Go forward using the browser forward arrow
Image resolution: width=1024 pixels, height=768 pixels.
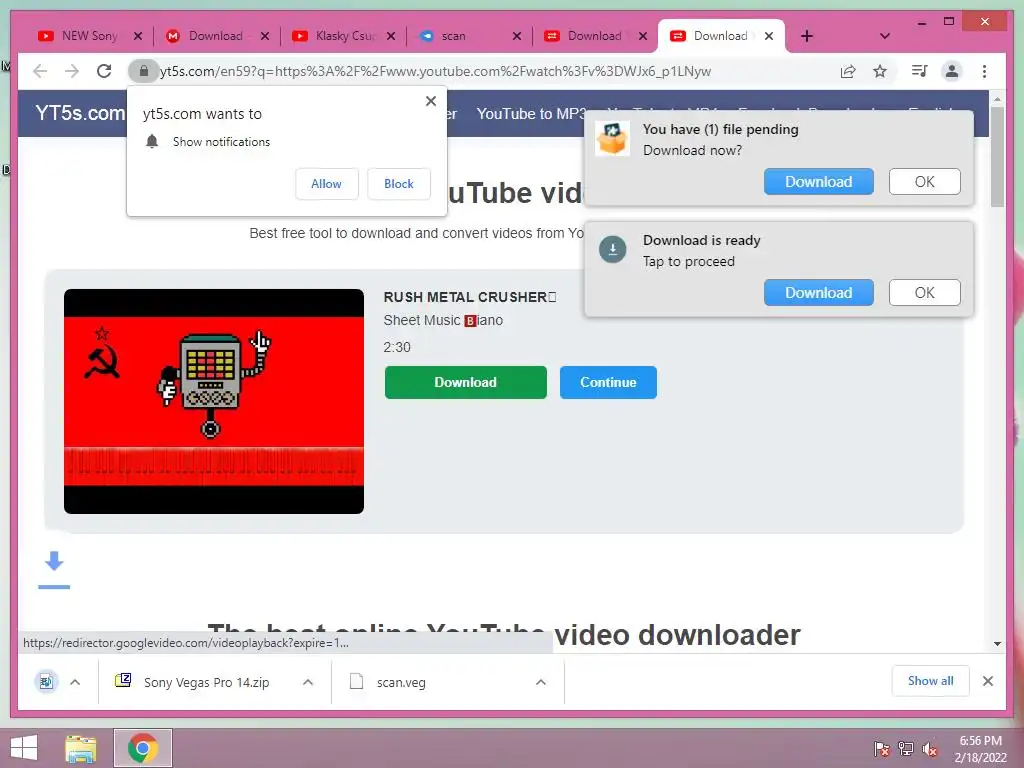click(72, 71)
